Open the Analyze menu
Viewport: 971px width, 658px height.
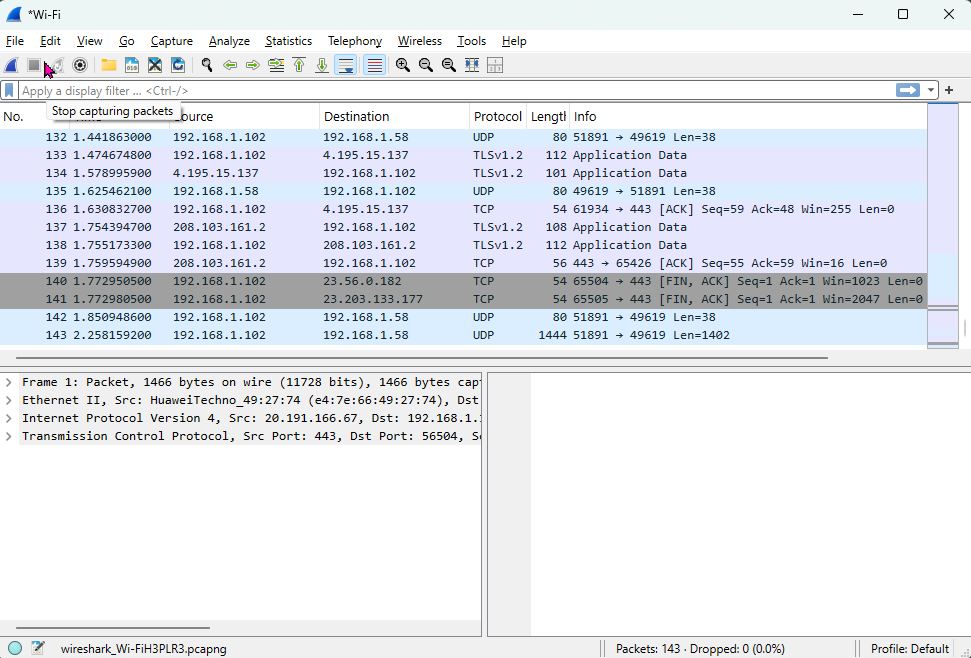click(229, 41)
